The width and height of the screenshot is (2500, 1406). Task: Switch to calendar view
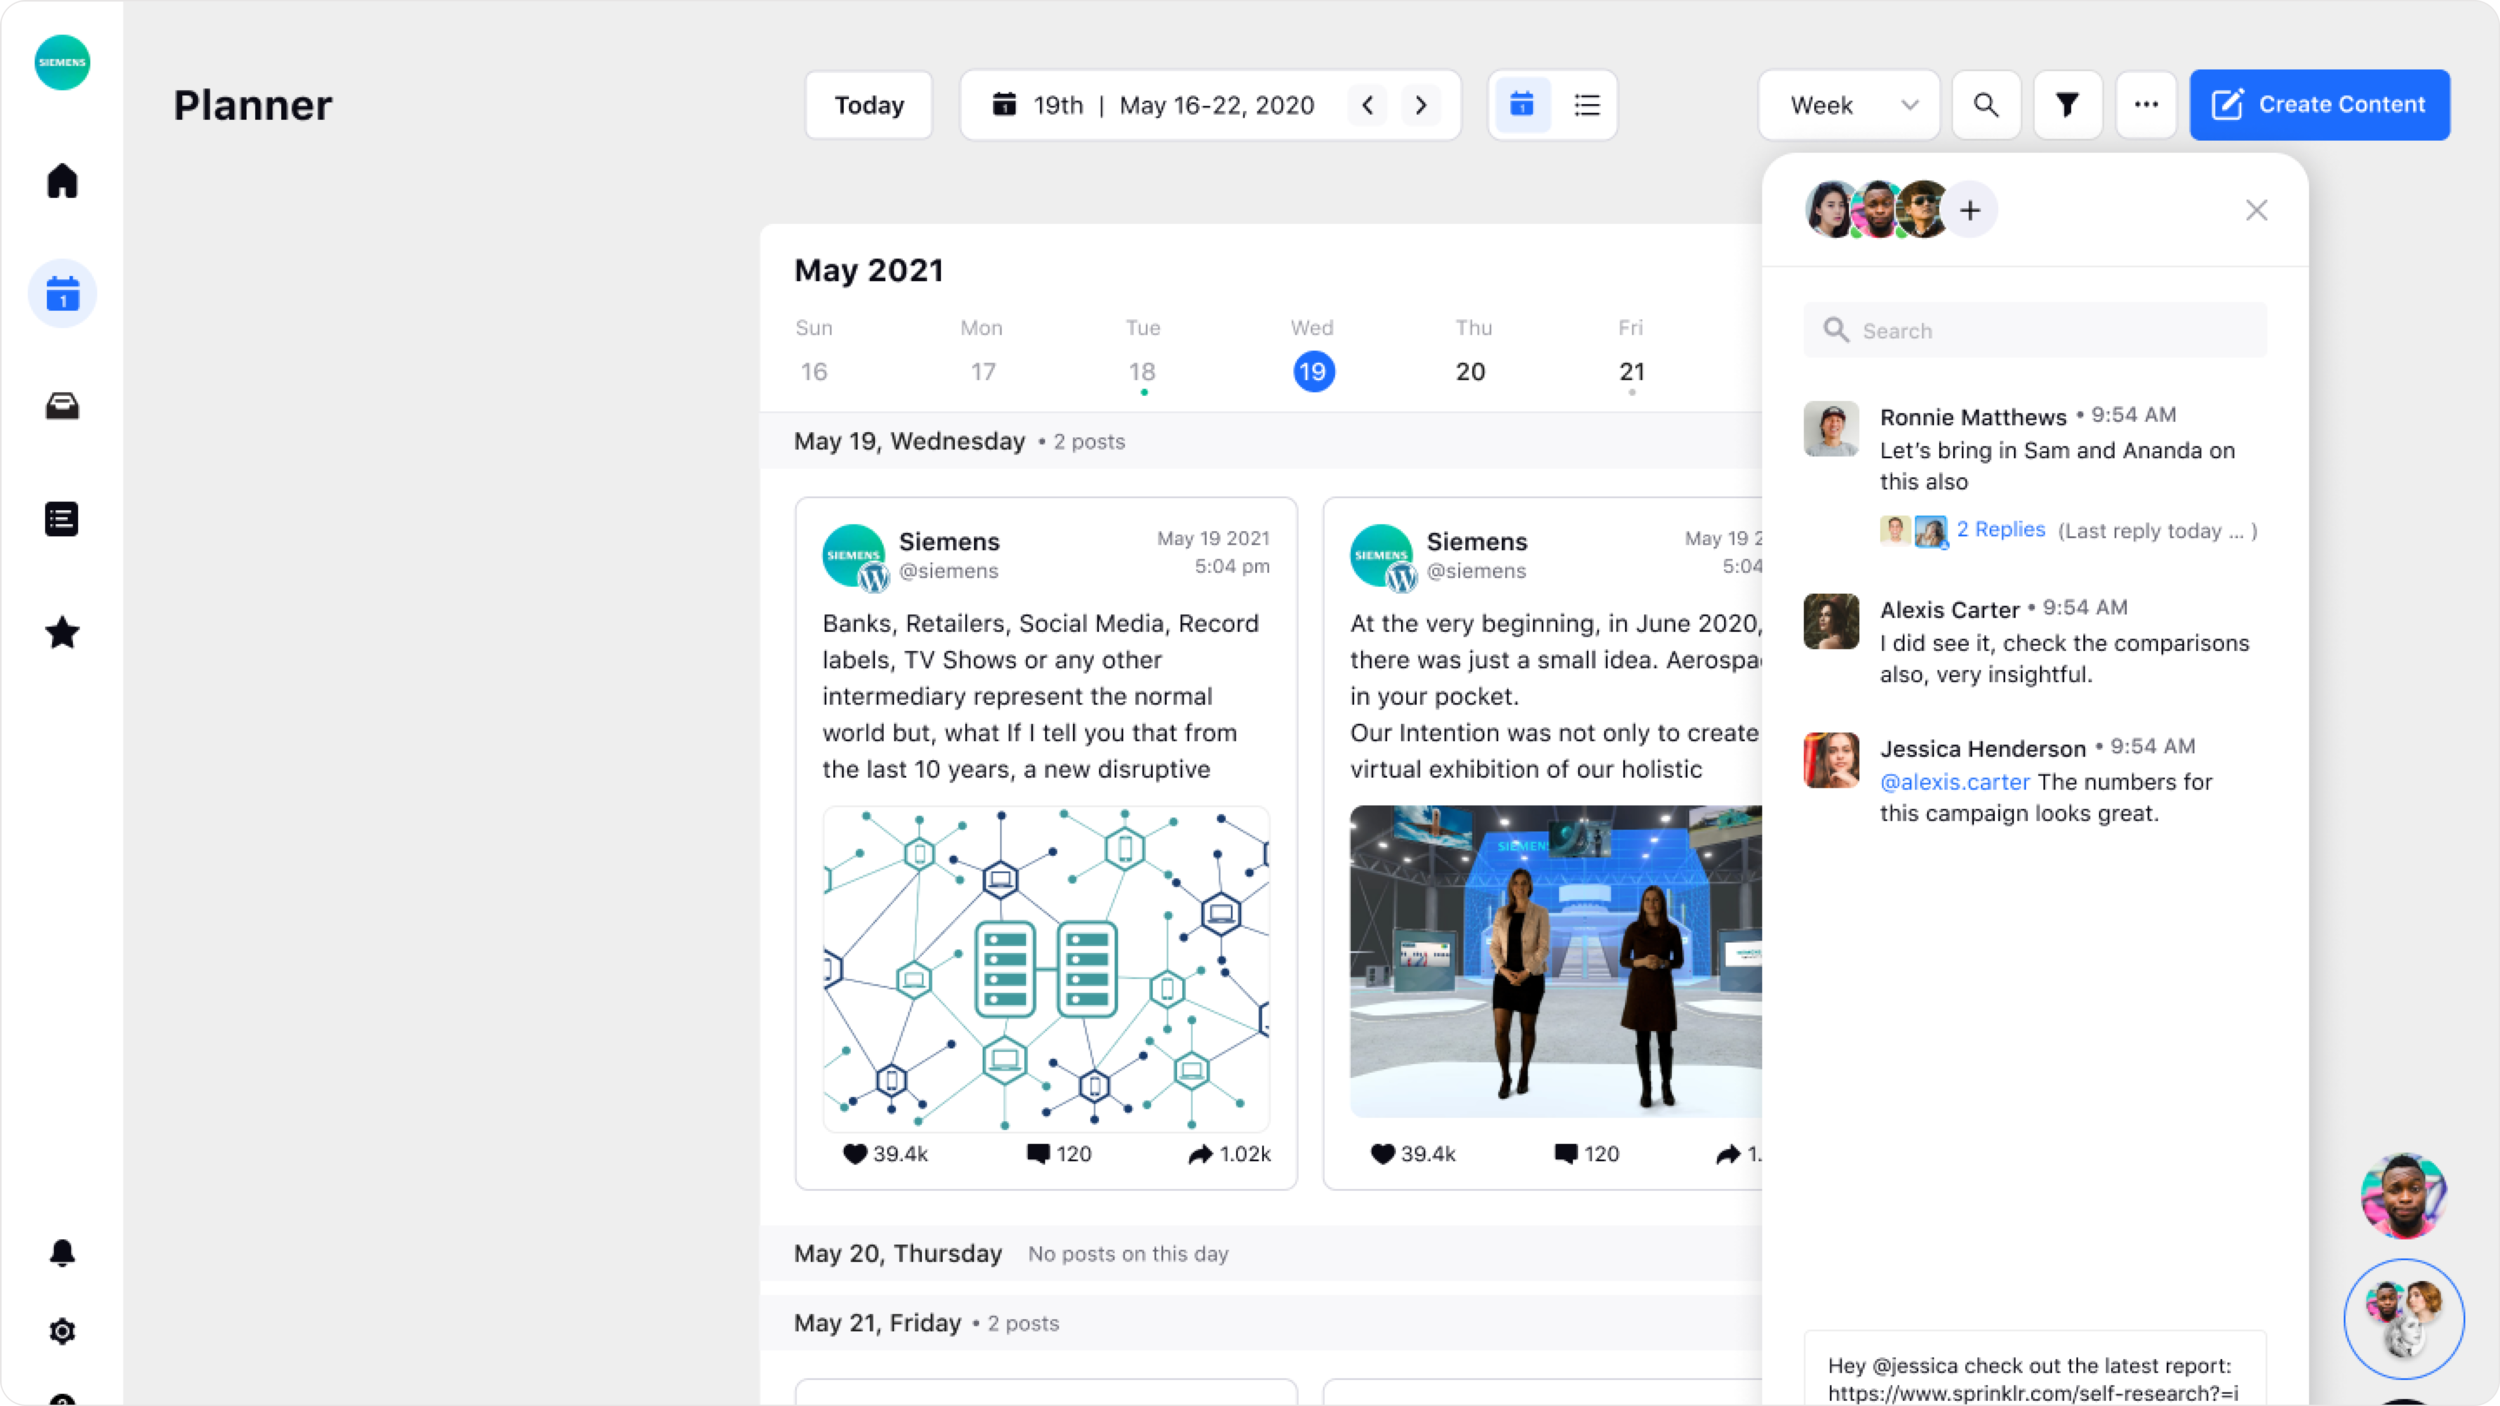click(1522, 105)
